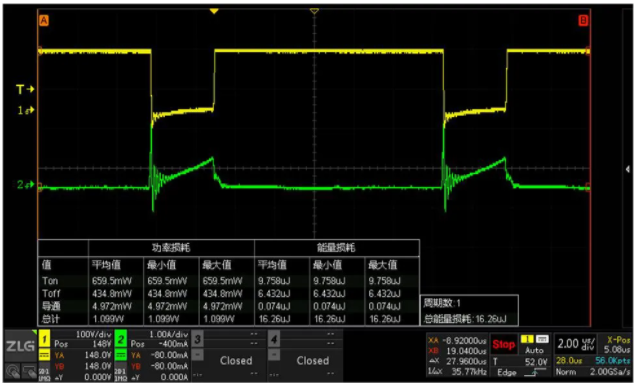Click the red Stop button
The height and width of the screenshot is (385, 634).
click(x=503, y=345)
